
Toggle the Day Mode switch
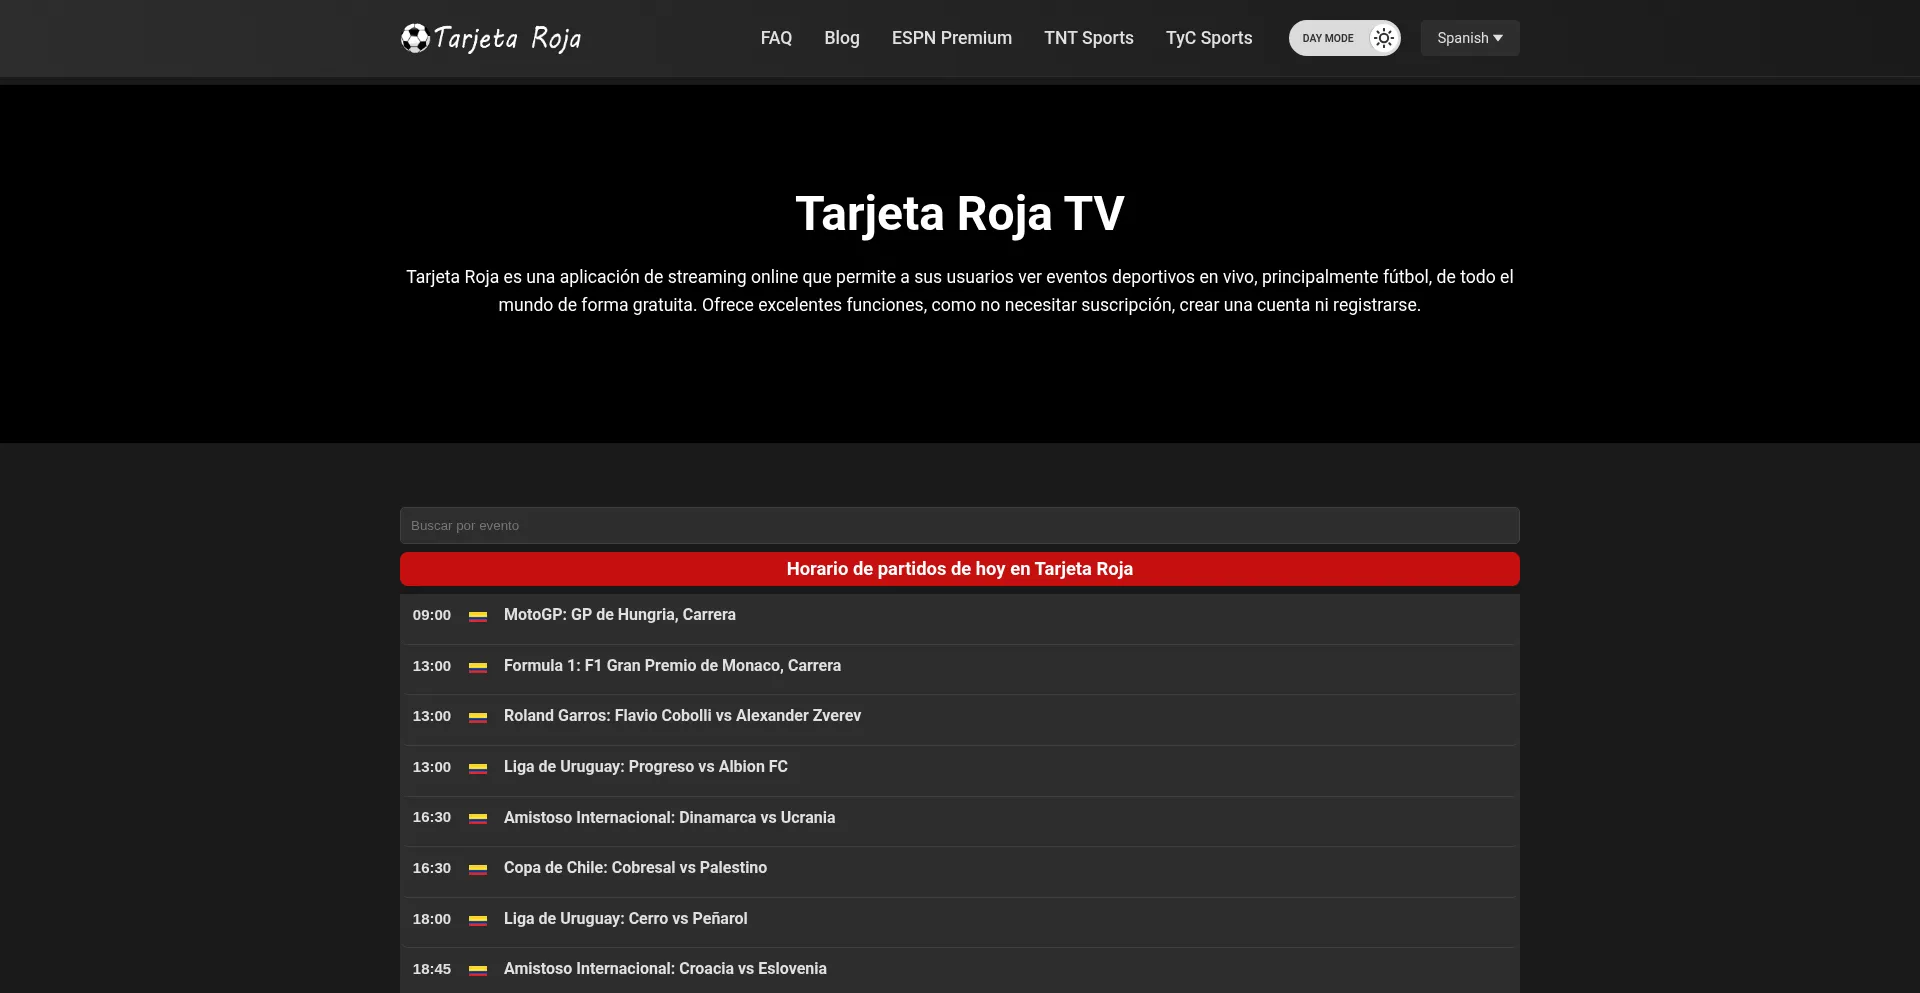click(x=1344, y=38)
